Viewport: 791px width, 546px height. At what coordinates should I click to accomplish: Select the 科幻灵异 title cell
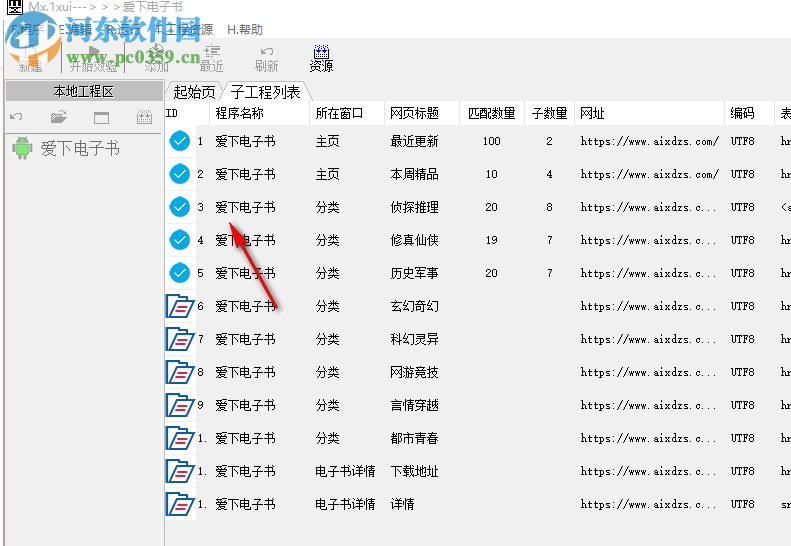click(x=414, y=339)
